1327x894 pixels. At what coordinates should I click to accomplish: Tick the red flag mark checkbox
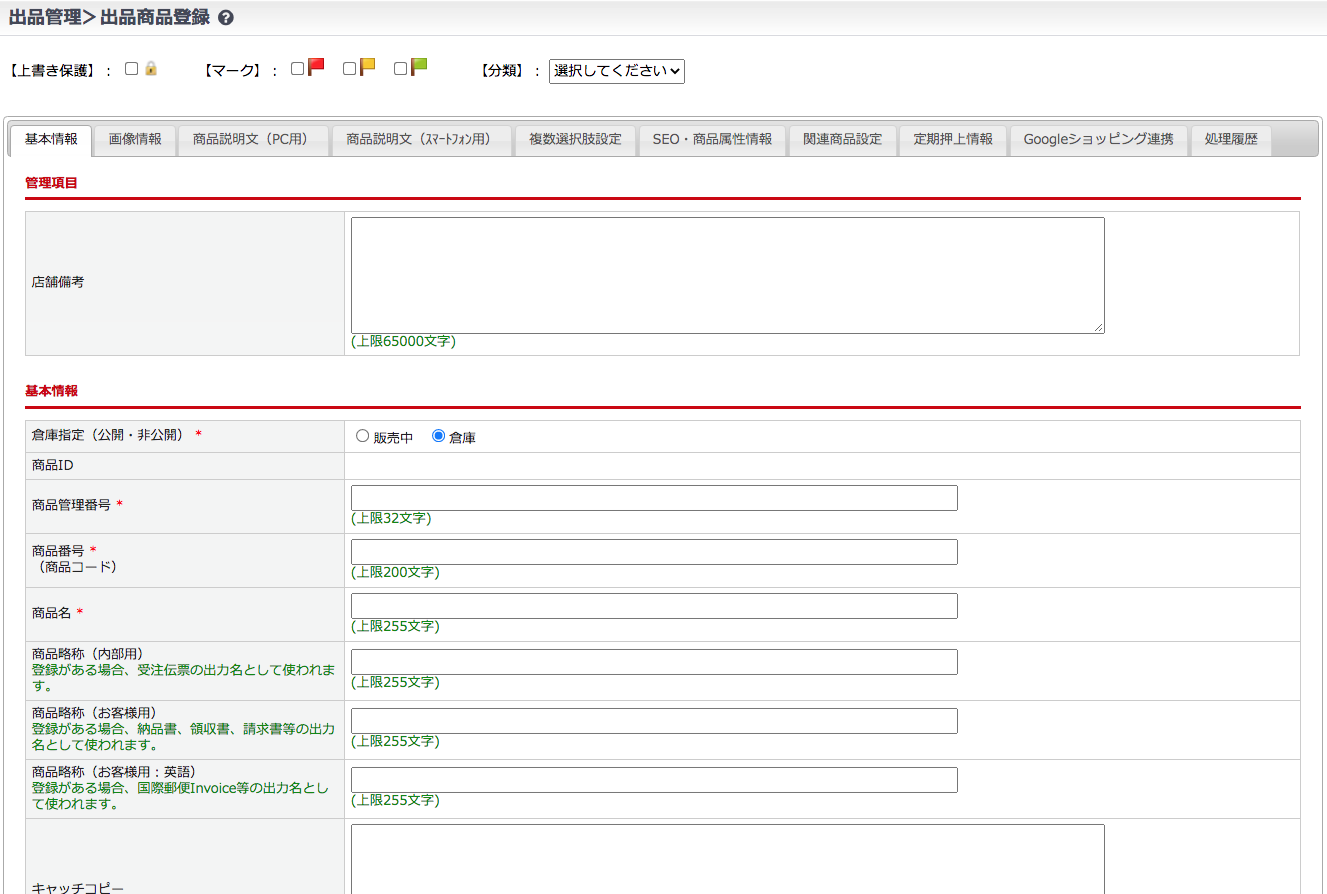pyautogui.click(x=298, y=69)
